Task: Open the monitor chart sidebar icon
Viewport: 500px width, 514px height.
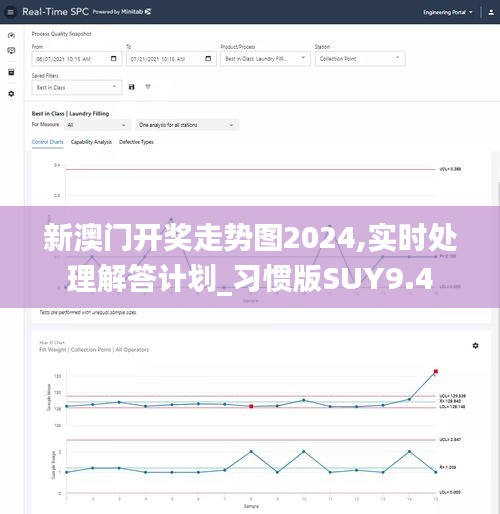Action: (x=11, y=50)
